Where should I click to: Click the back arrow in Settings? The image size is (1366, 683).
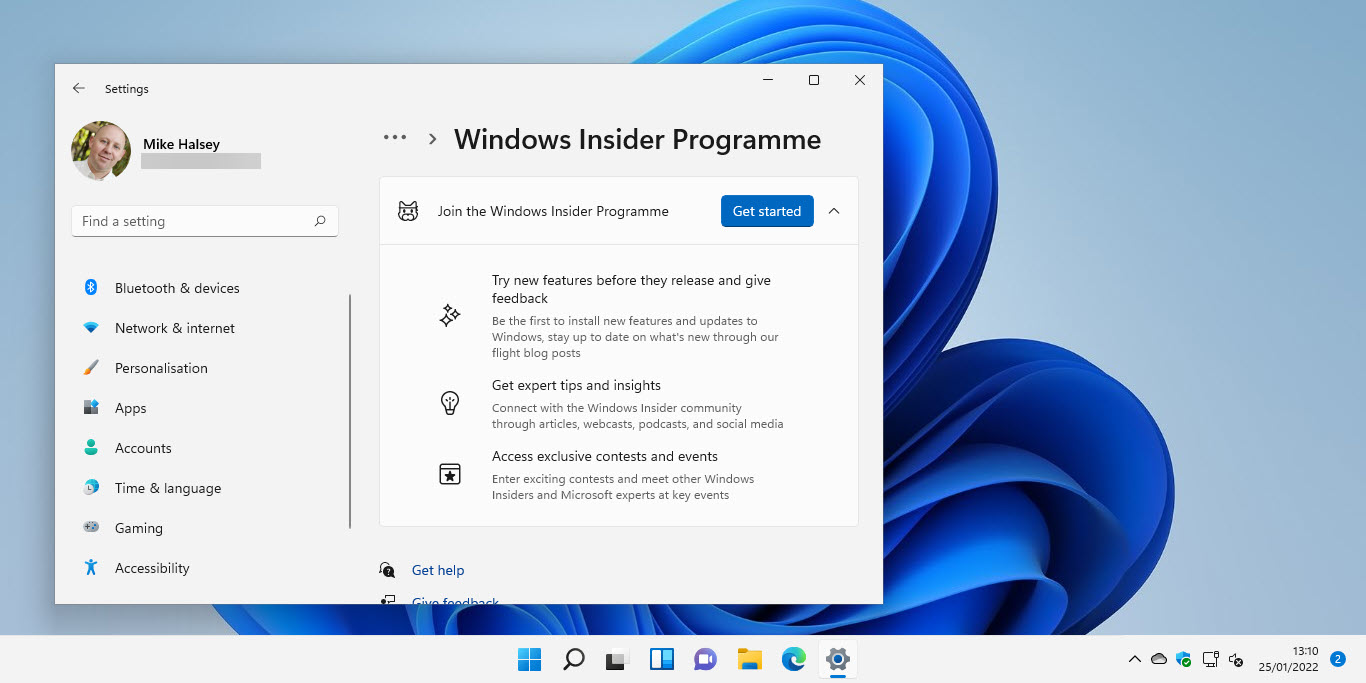pyautogui.click(x=78, y=88)
